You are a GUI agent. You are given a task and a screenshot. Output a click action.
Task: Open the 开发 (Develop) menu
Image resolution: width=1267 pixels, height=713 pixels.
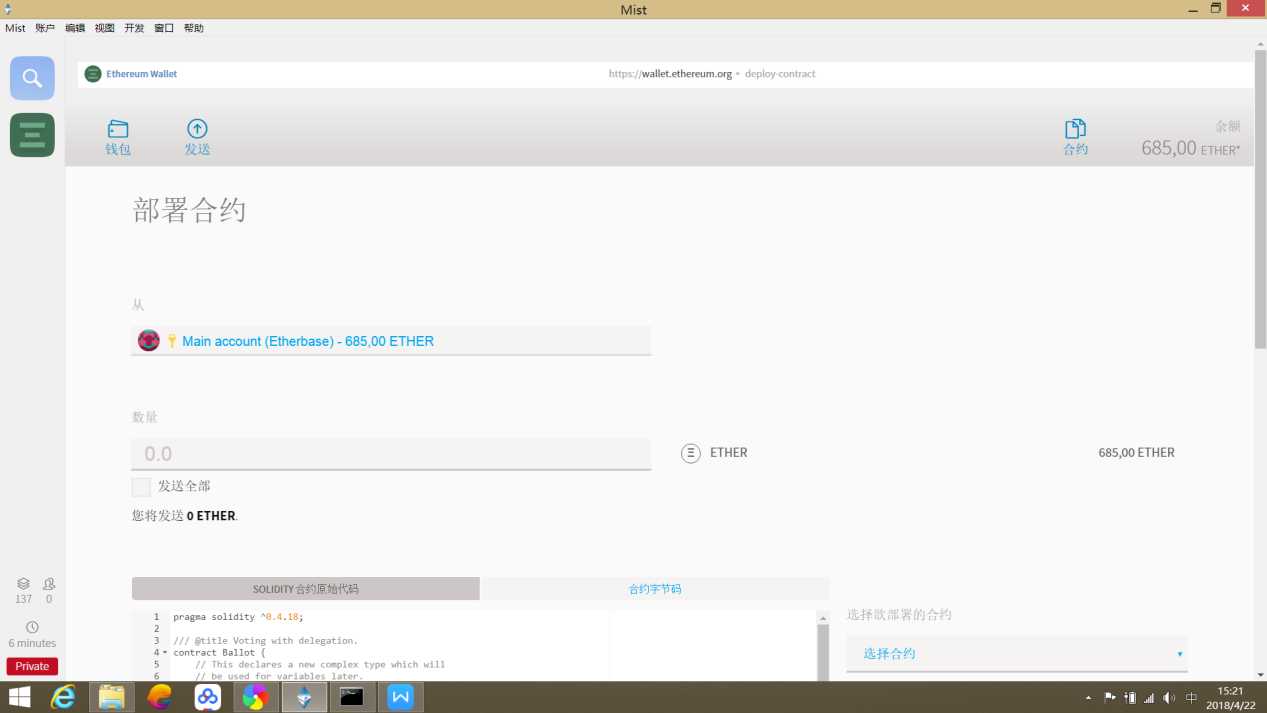(134, 28)
